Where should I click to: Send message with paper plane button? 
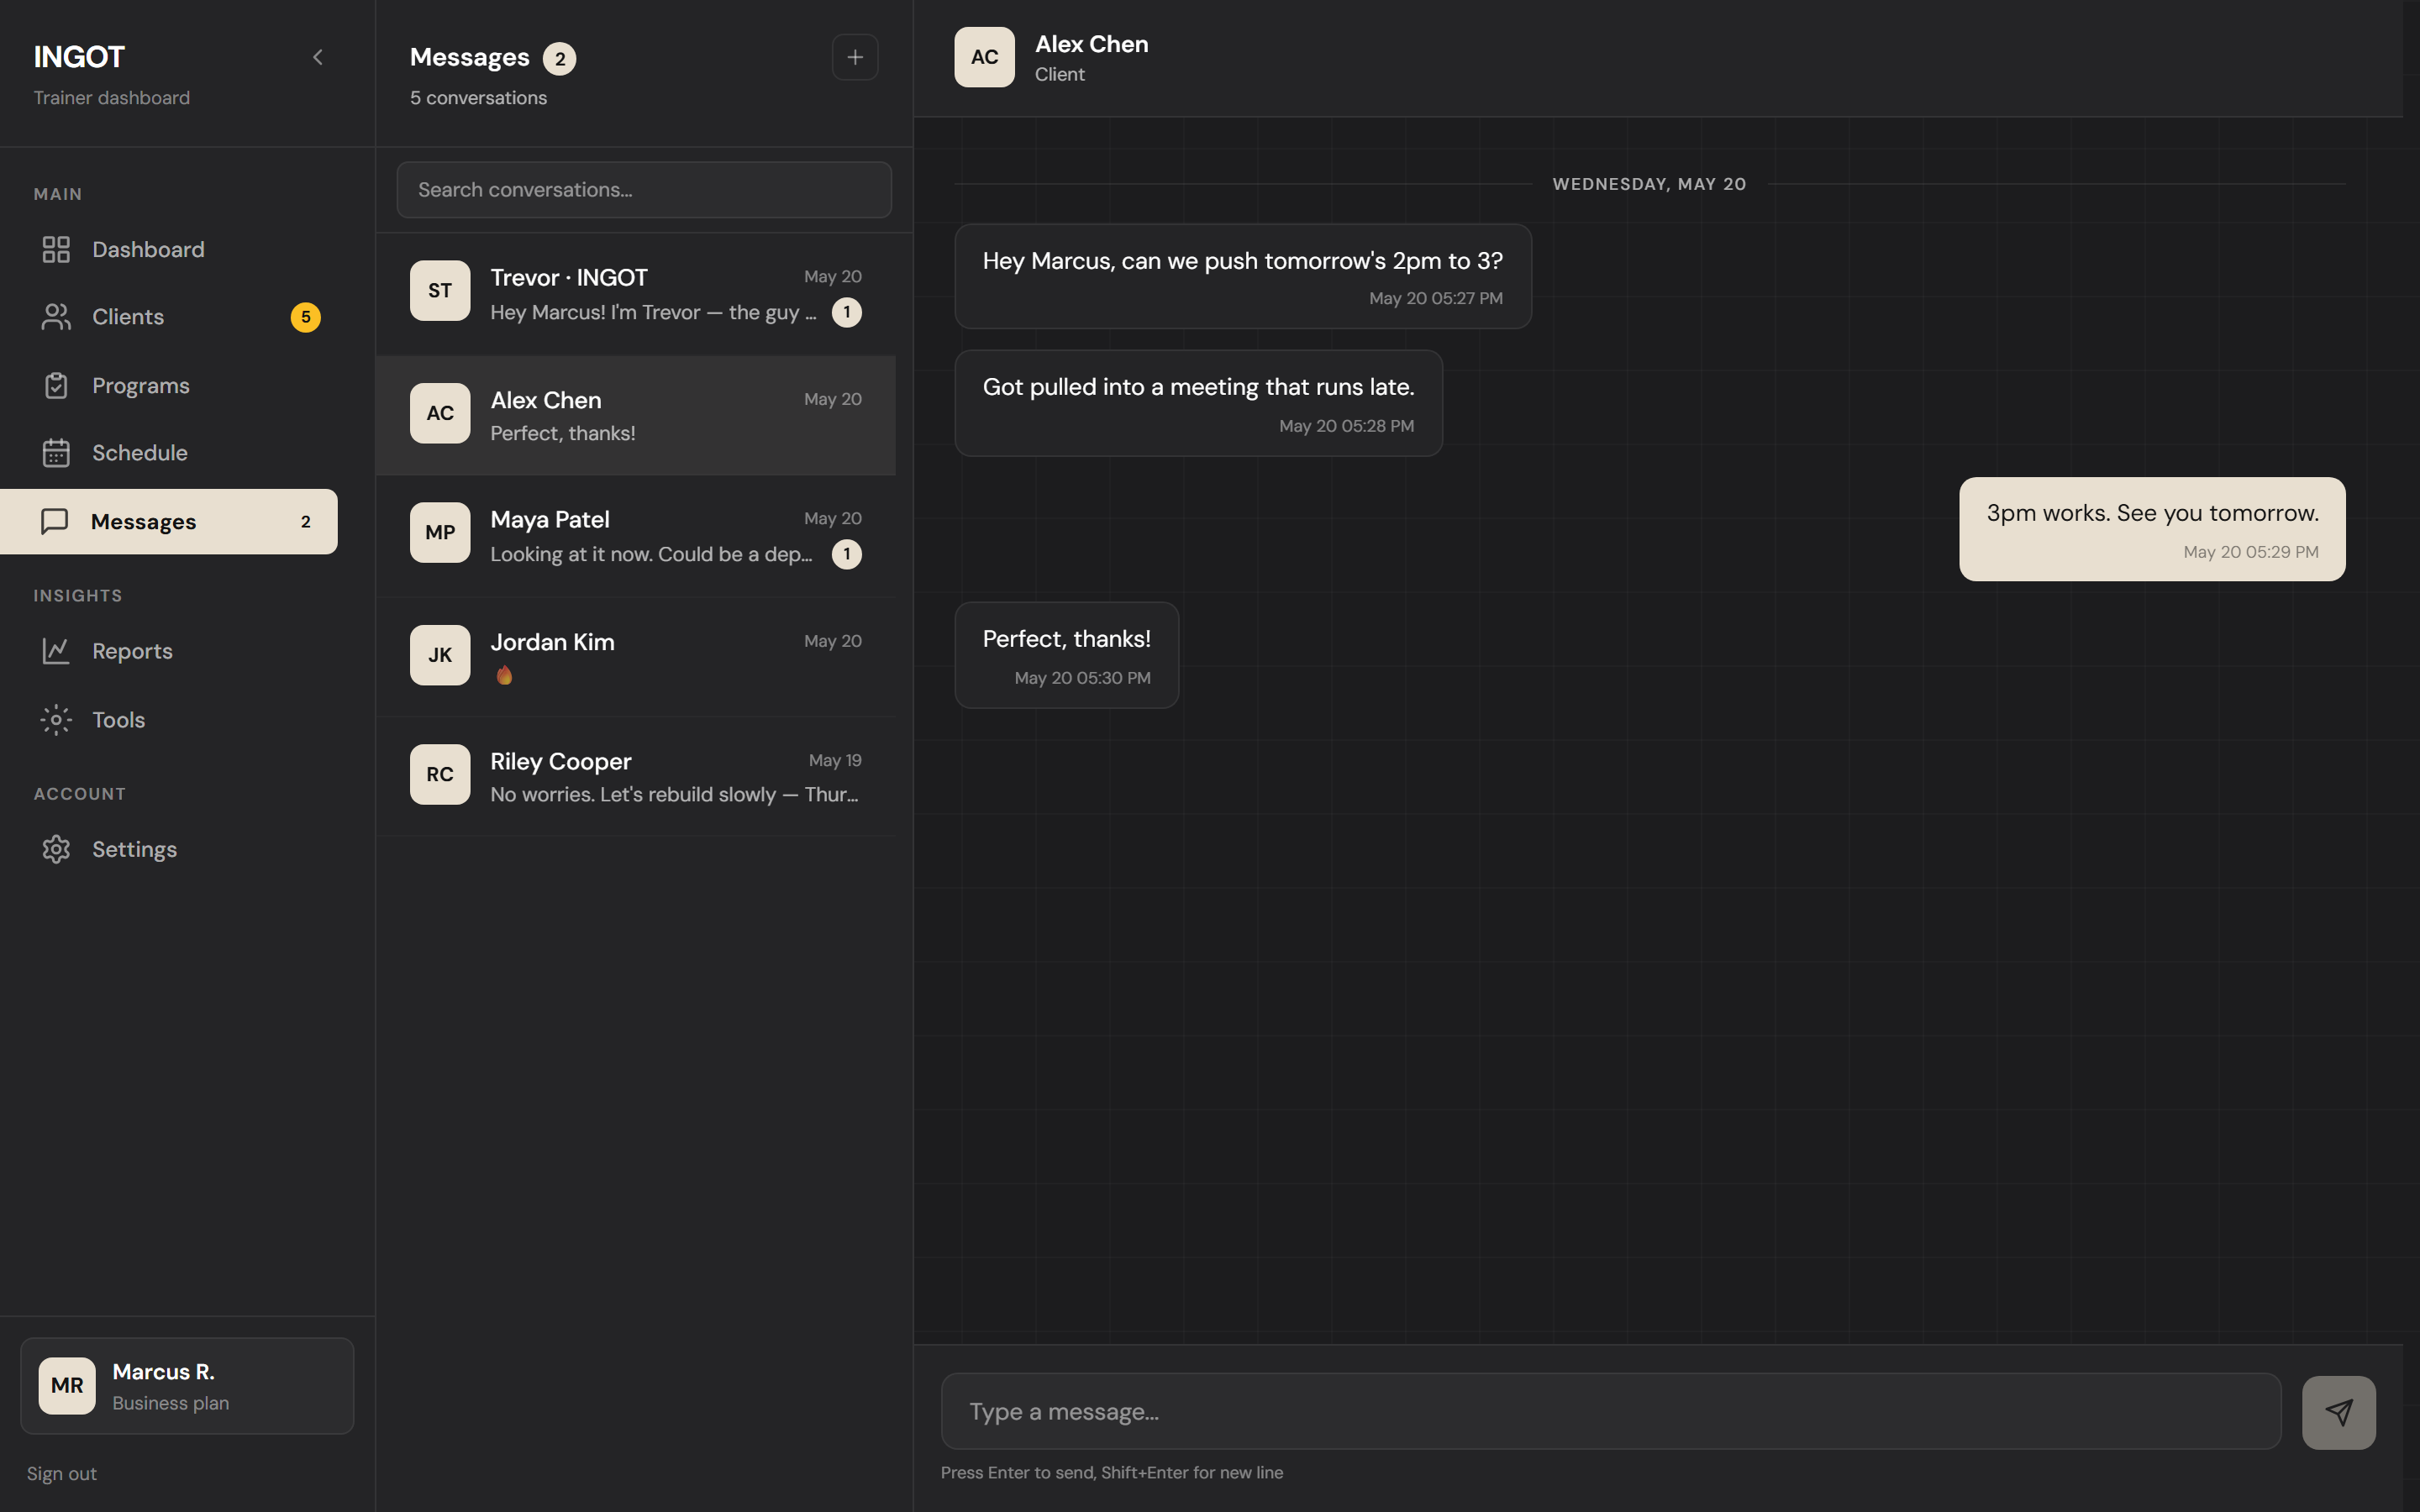(x=2339, y=1412)
